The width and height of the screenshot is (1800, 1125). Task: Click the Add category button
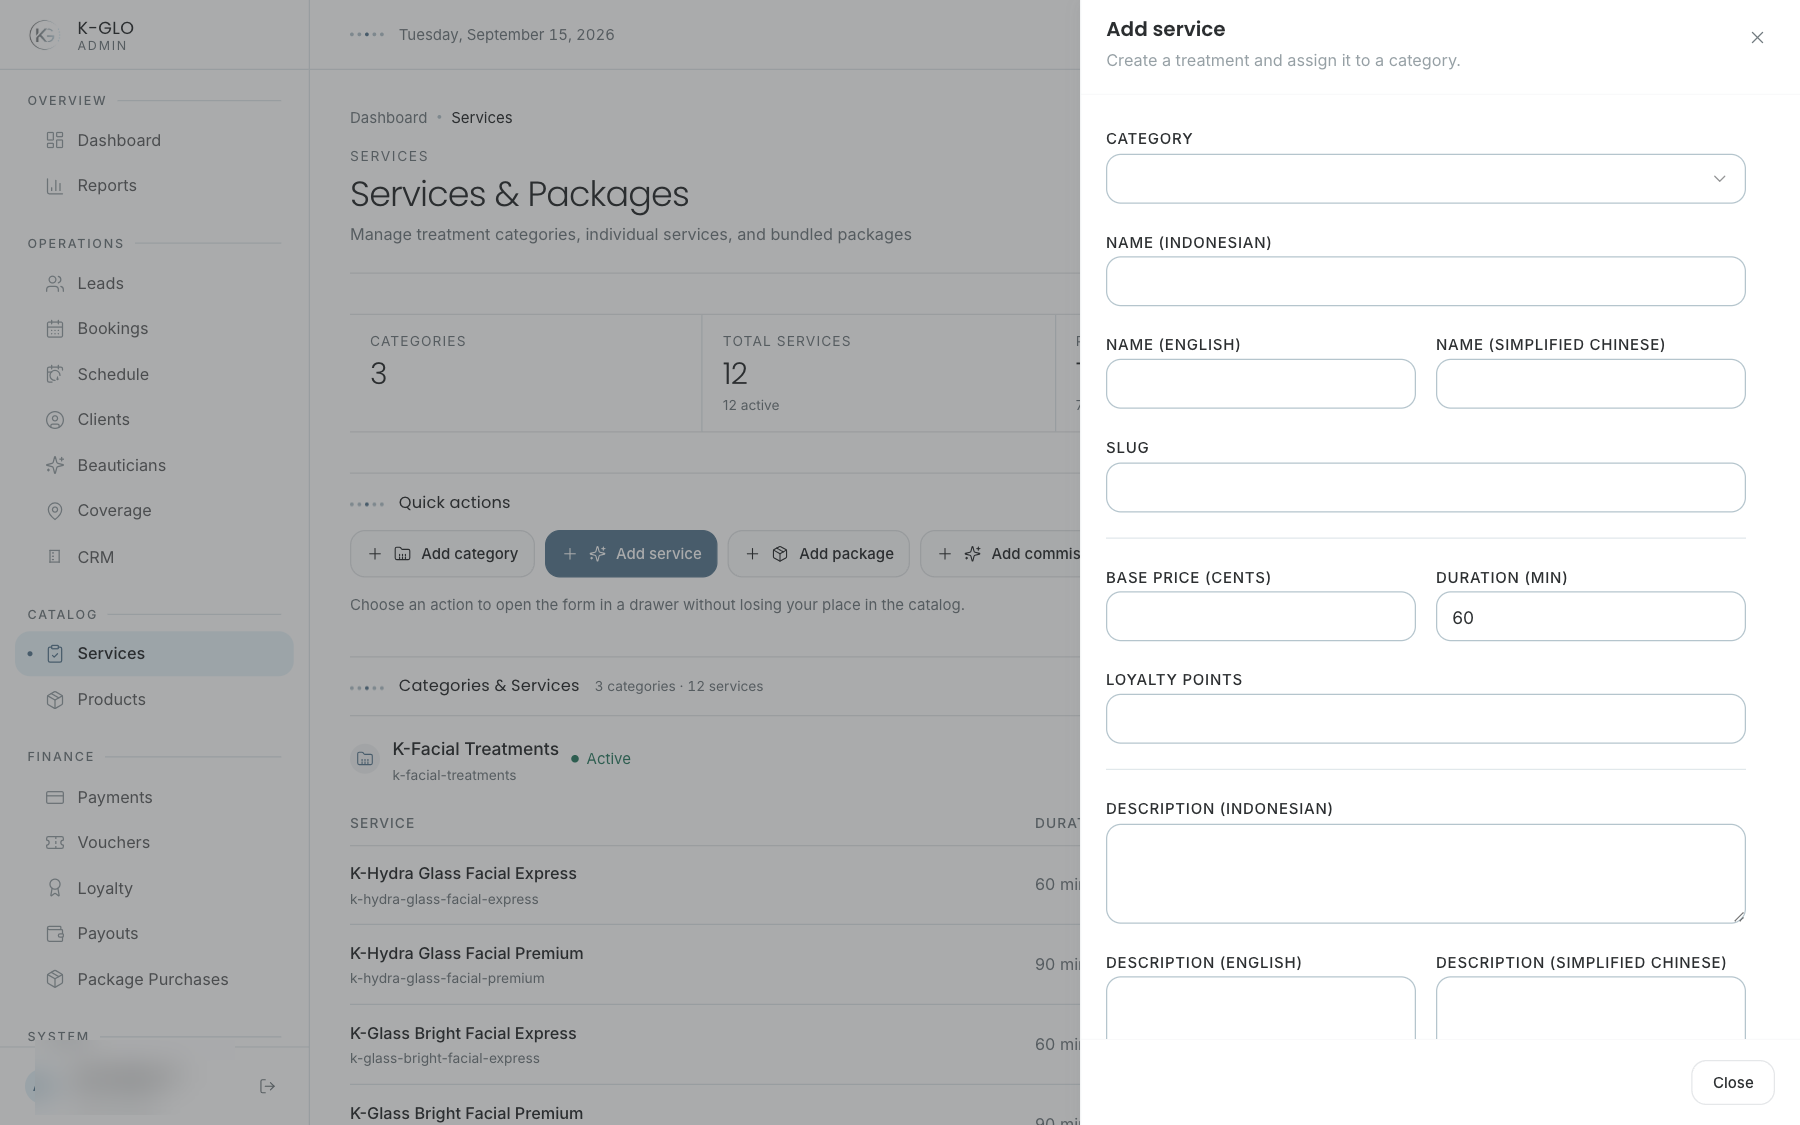[442, 554]
